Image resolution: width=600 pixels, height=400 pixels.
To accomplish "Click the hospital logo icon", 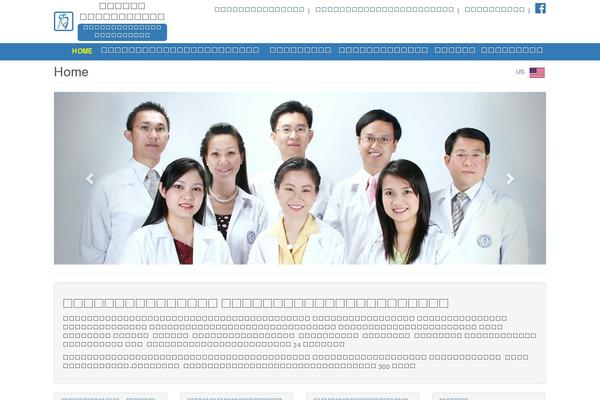I will coord(64,21).
